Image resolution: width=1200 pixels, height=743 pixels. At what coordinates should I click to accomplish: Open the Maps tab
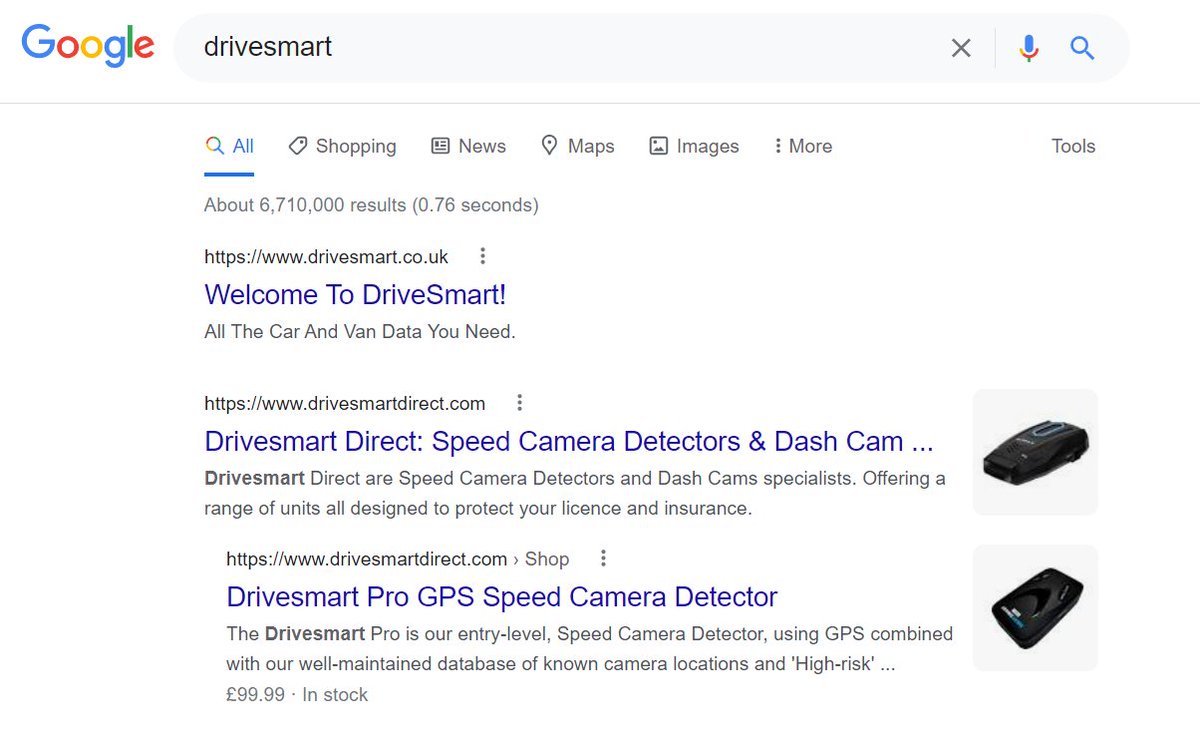(577, 146)
